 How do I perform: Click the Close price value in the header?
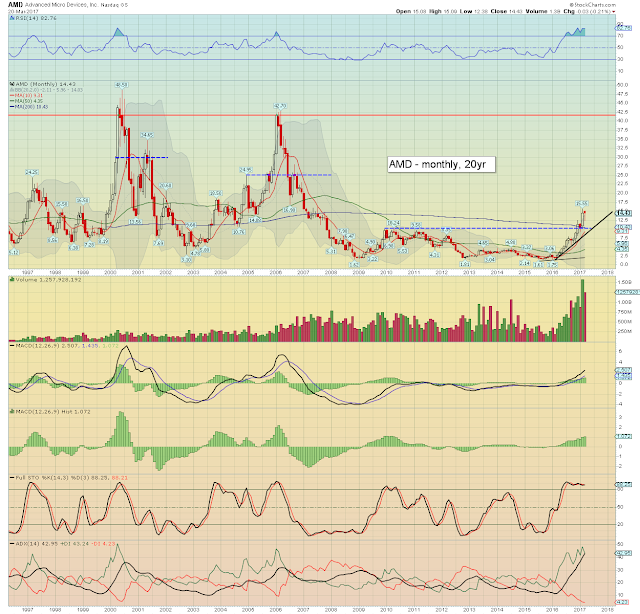tap(516, 11)
